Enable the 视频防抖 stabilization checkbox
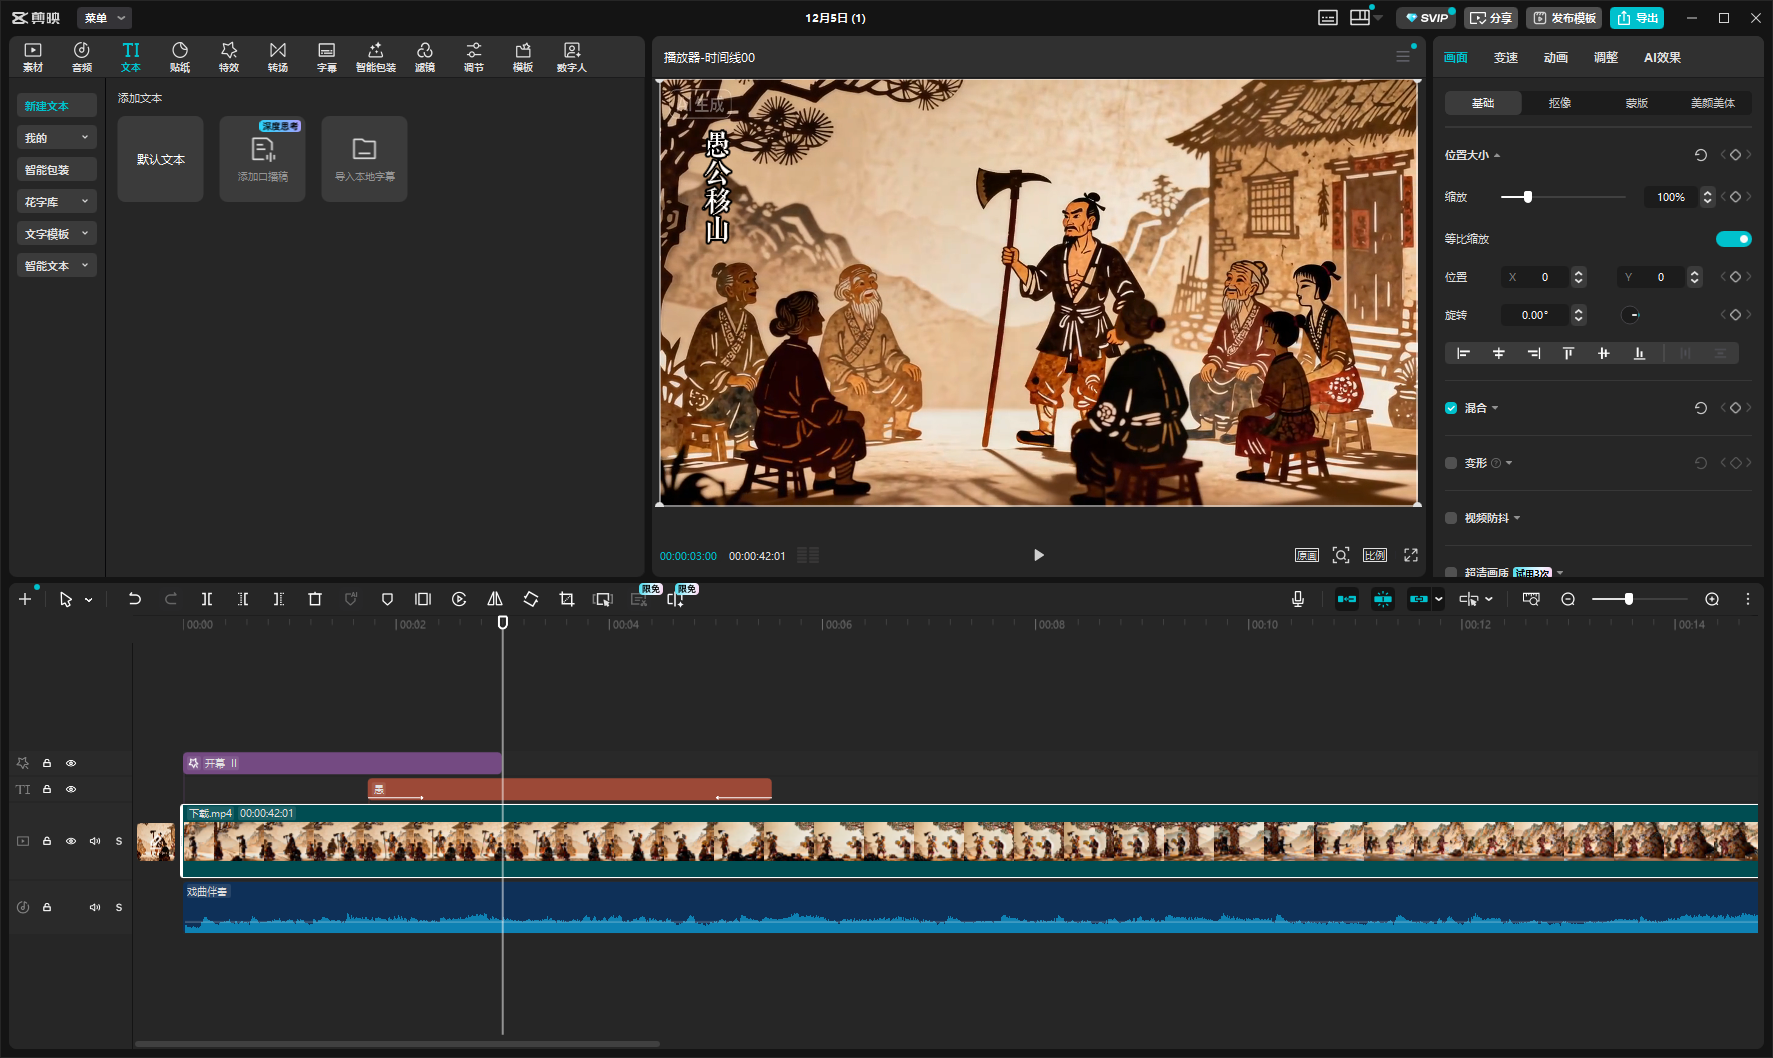 coord(1451,518)
